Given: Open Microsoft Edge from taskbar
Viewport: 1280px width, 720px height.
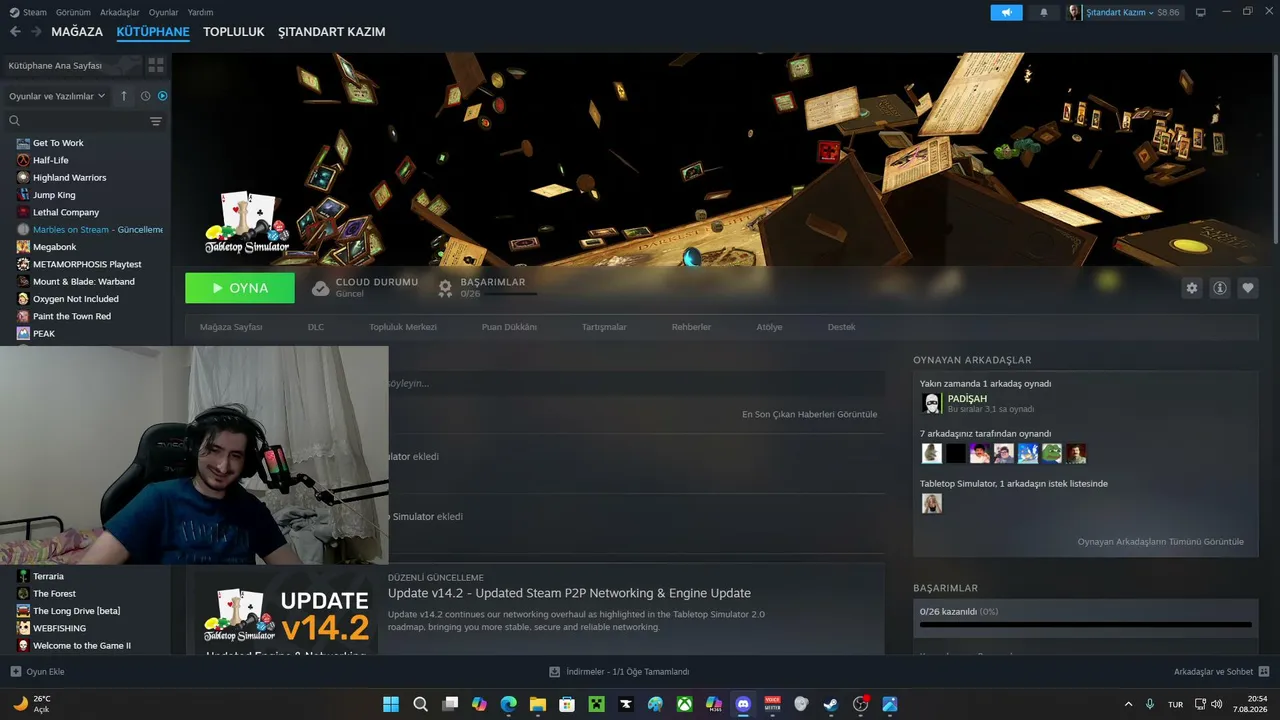Looking at the screenshot, I should 508,704.
